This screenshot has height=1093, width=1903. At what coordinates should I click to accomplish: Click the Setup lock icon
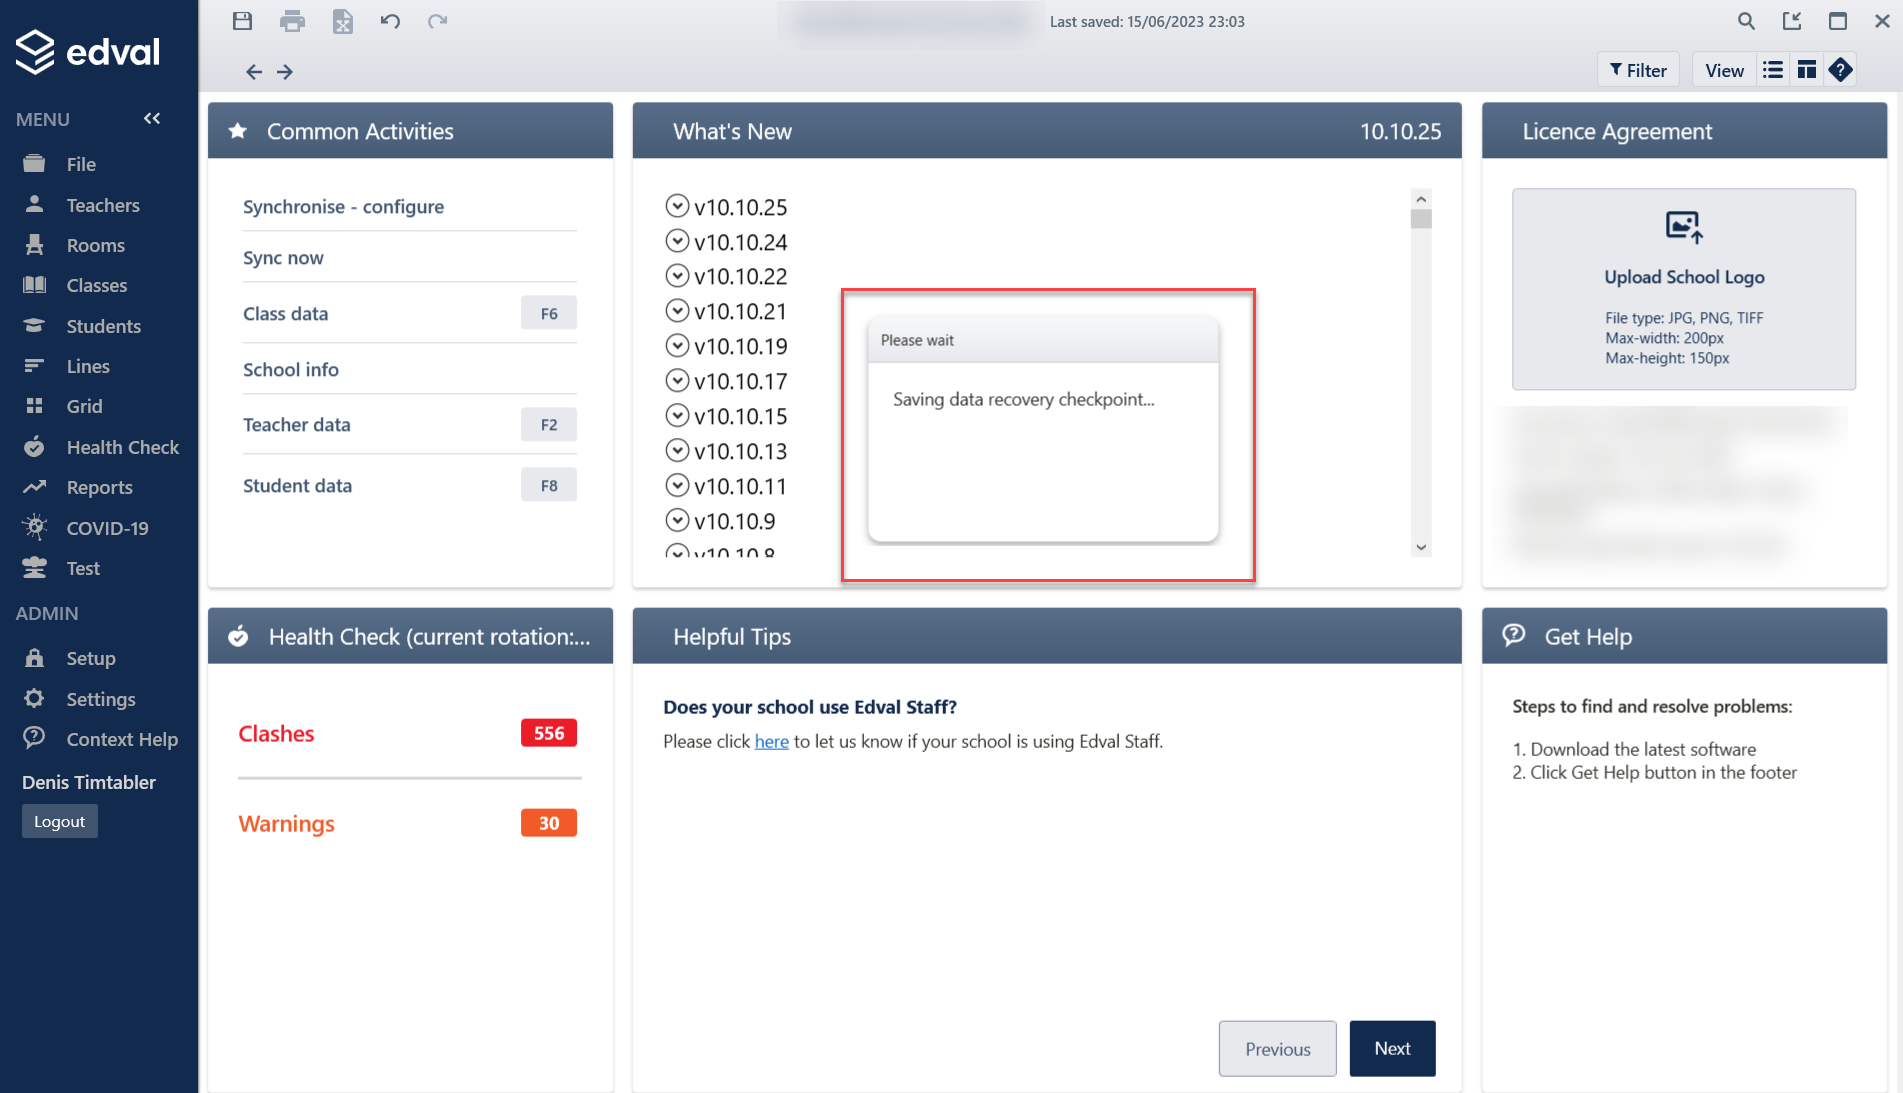(x=34, y=658)
